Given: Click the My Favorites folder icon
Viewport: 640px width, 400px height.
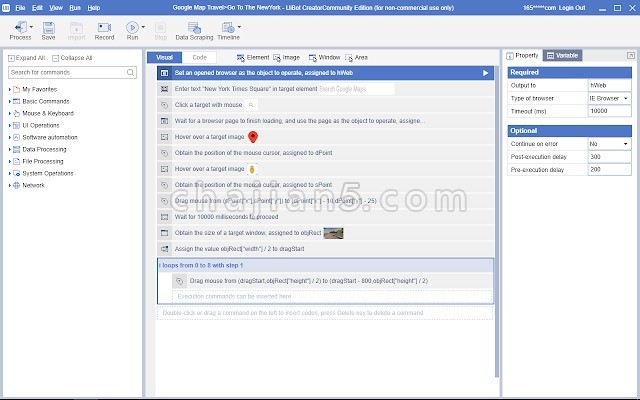Looking at the screenshot, I should click(16, 89).
